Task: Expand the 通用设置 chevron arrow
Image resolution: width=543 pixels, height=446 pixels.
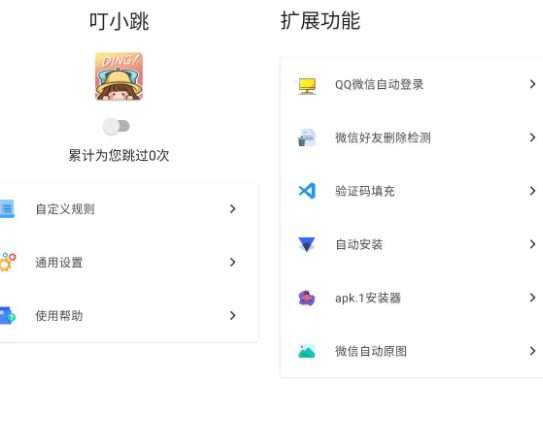Action: pos(233,262)
